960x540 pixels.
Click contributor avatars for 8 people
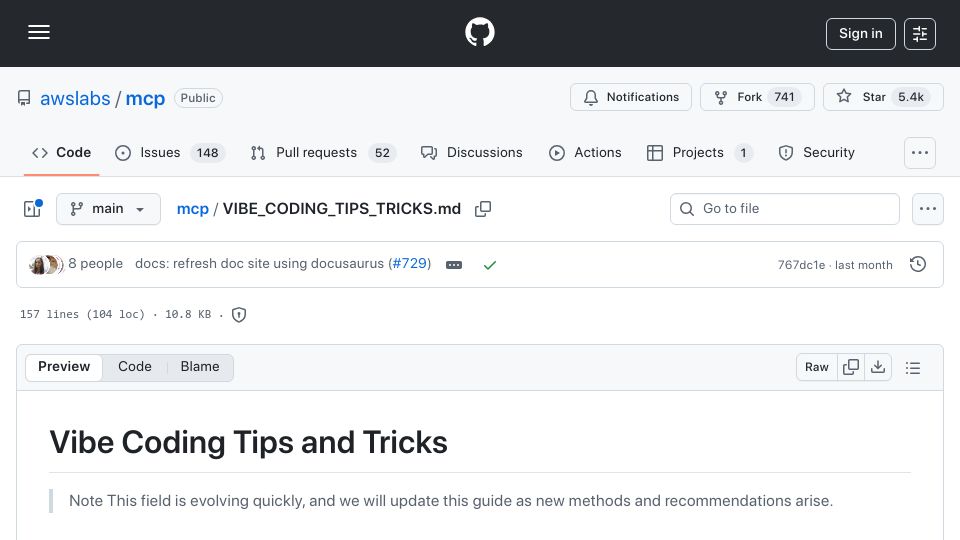point(45,264)
